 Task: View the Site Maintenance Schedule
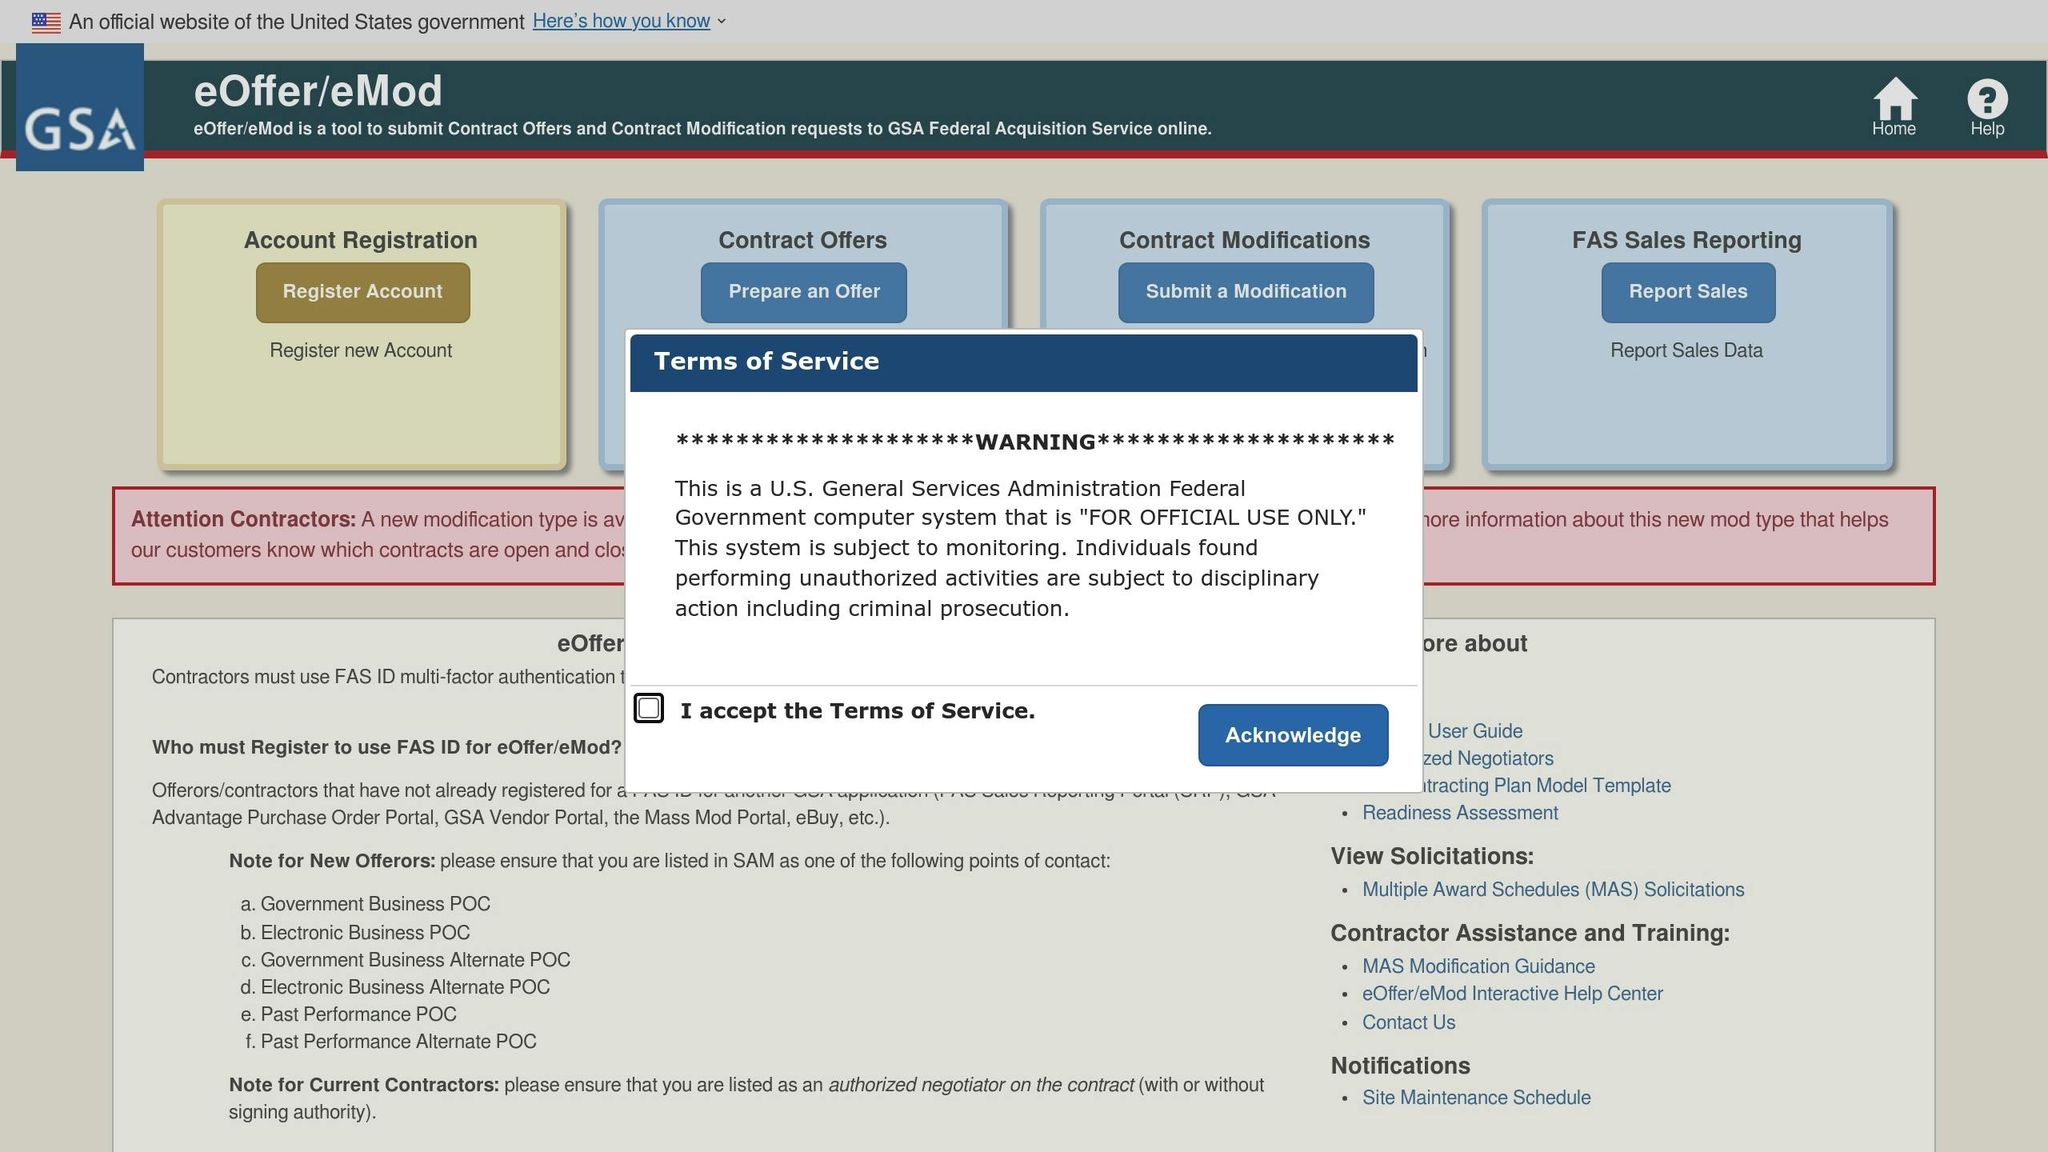(x=1476, y=1097)
